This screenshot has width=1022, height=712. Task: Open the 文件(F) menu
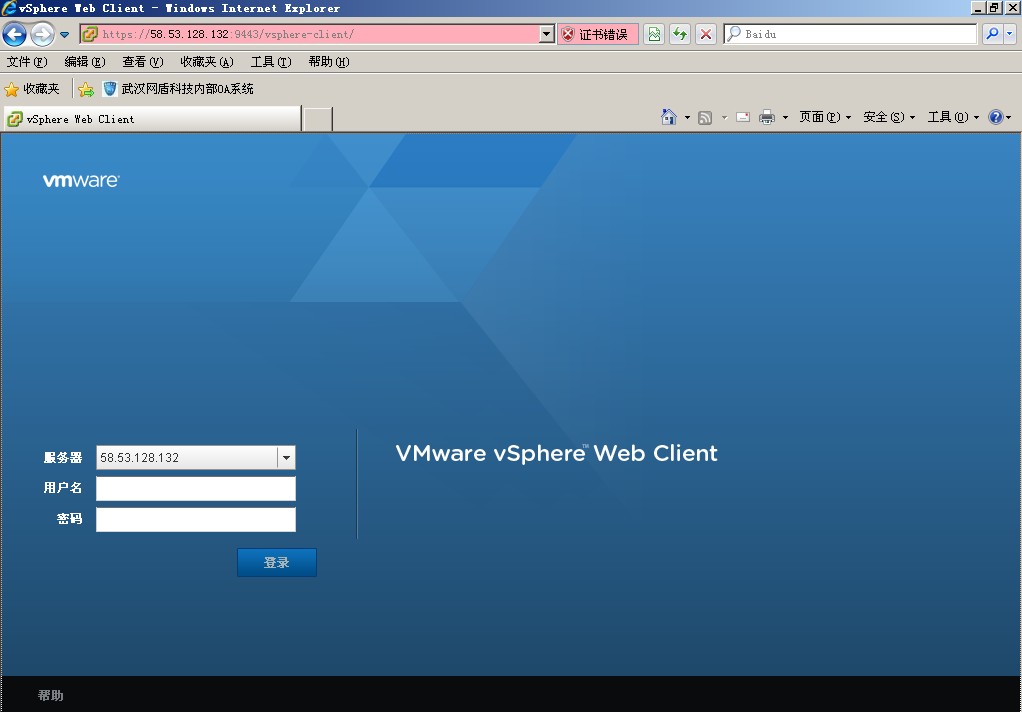coord(27,62)
